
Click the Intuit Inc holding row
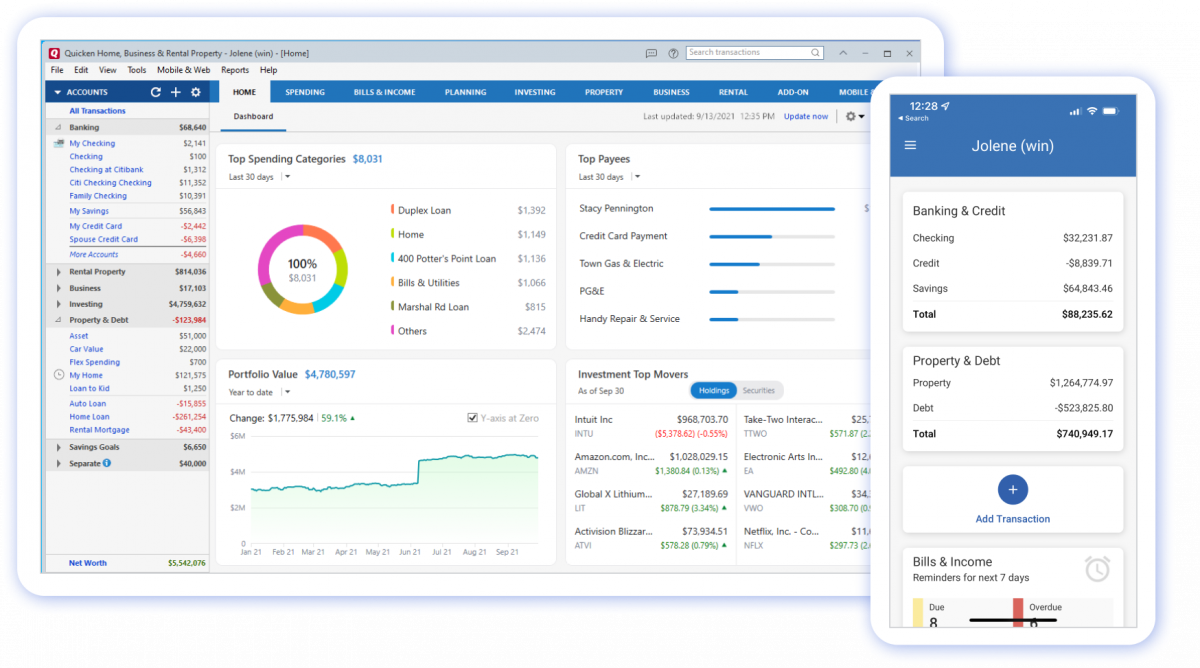click(651, 427)
